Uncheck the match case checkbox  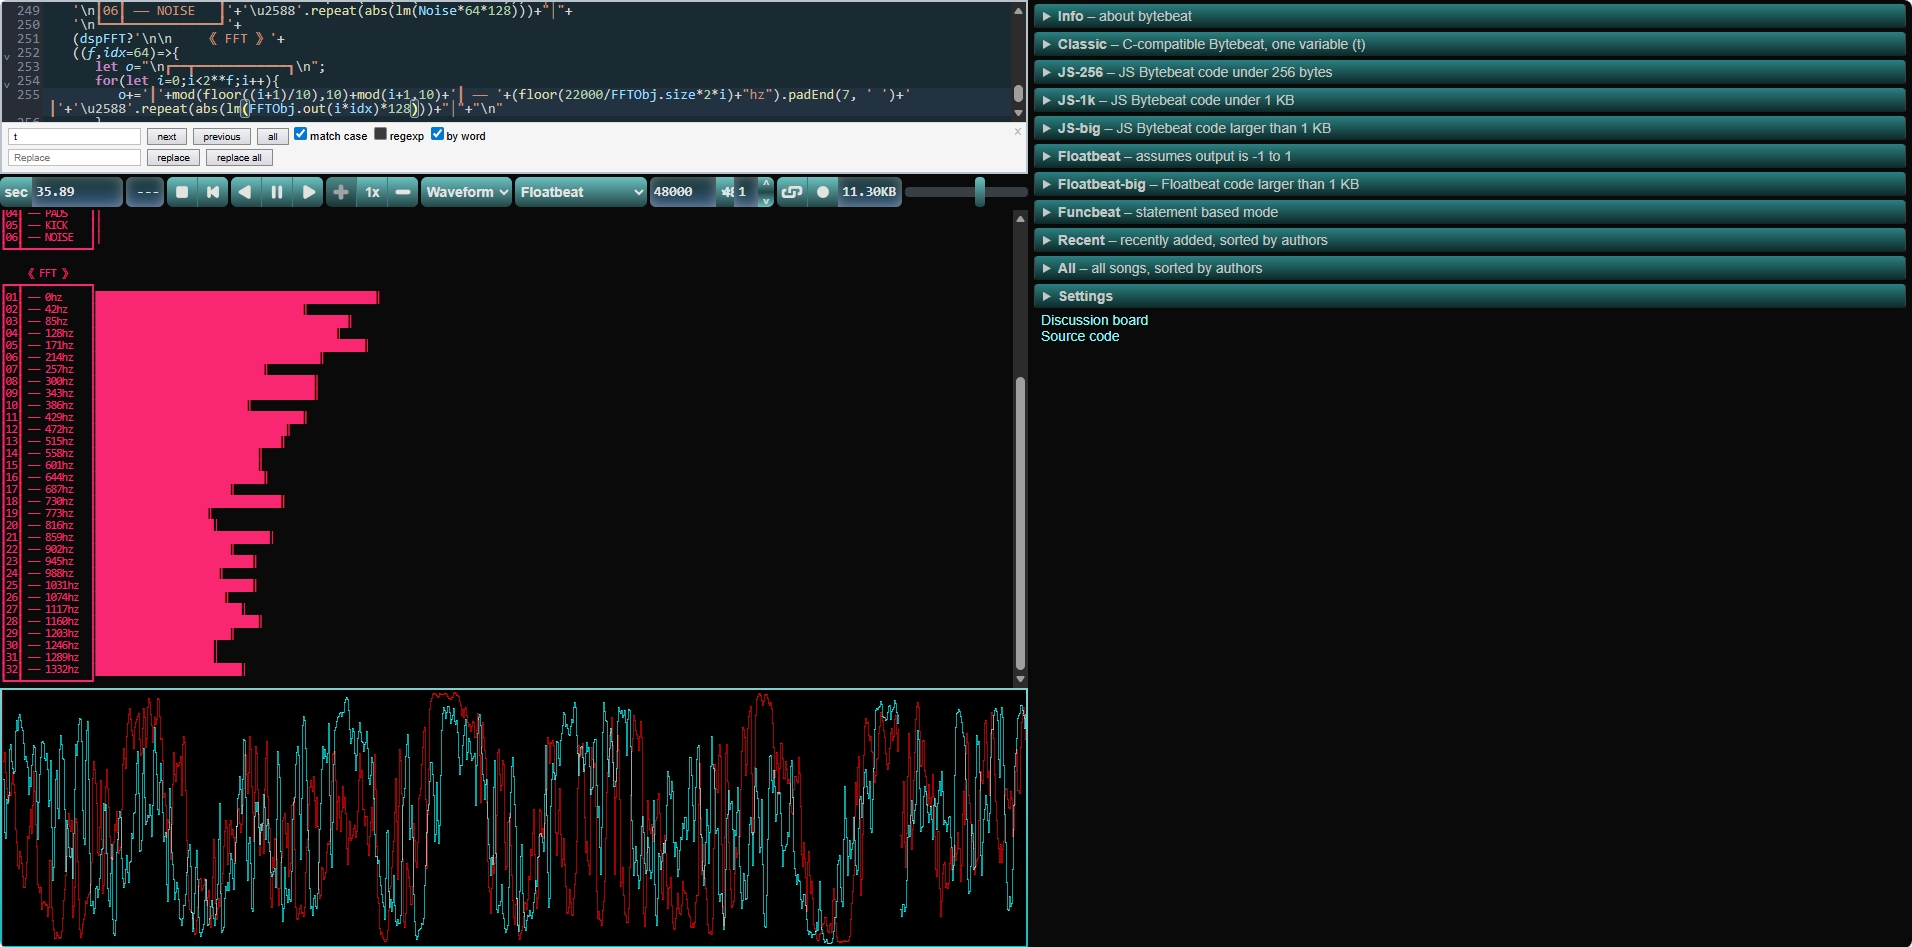coord(301,134)
